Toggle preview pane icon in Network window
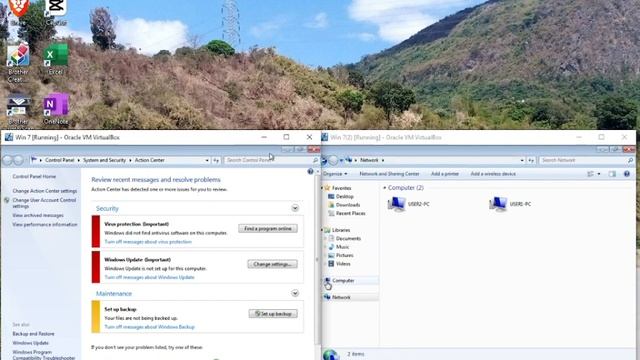This screenshot has width=640, height=360. click(612, 174)
